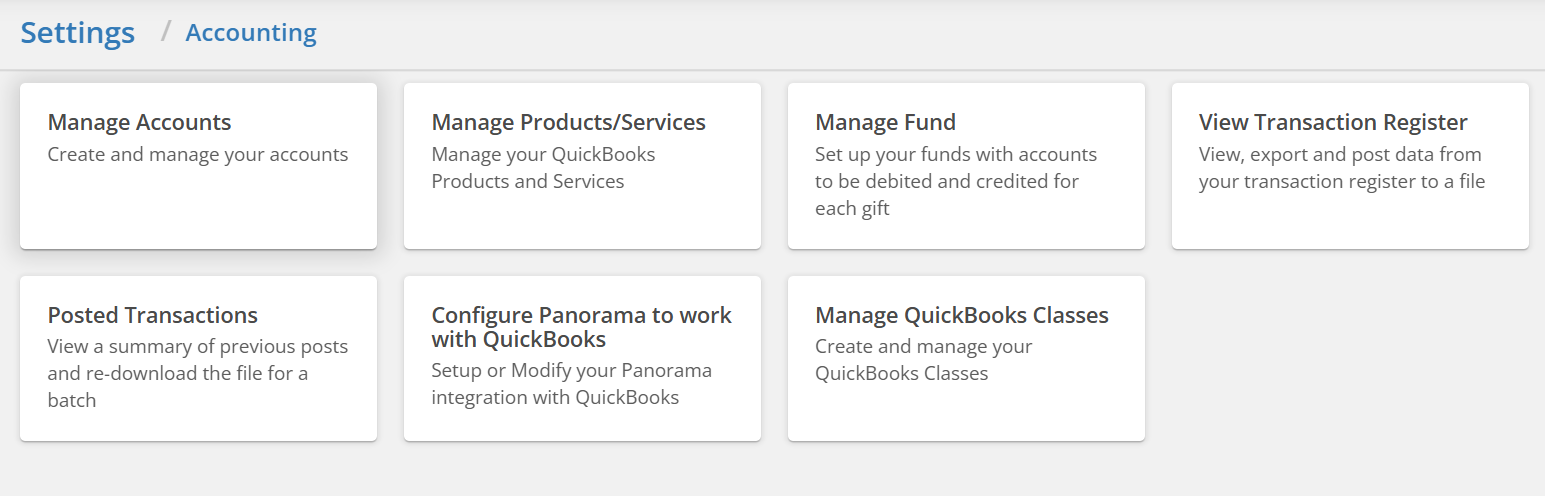Open the Manage Products/Services card
This screenshot has height=496, width=1545.
[x=582, y=166]
